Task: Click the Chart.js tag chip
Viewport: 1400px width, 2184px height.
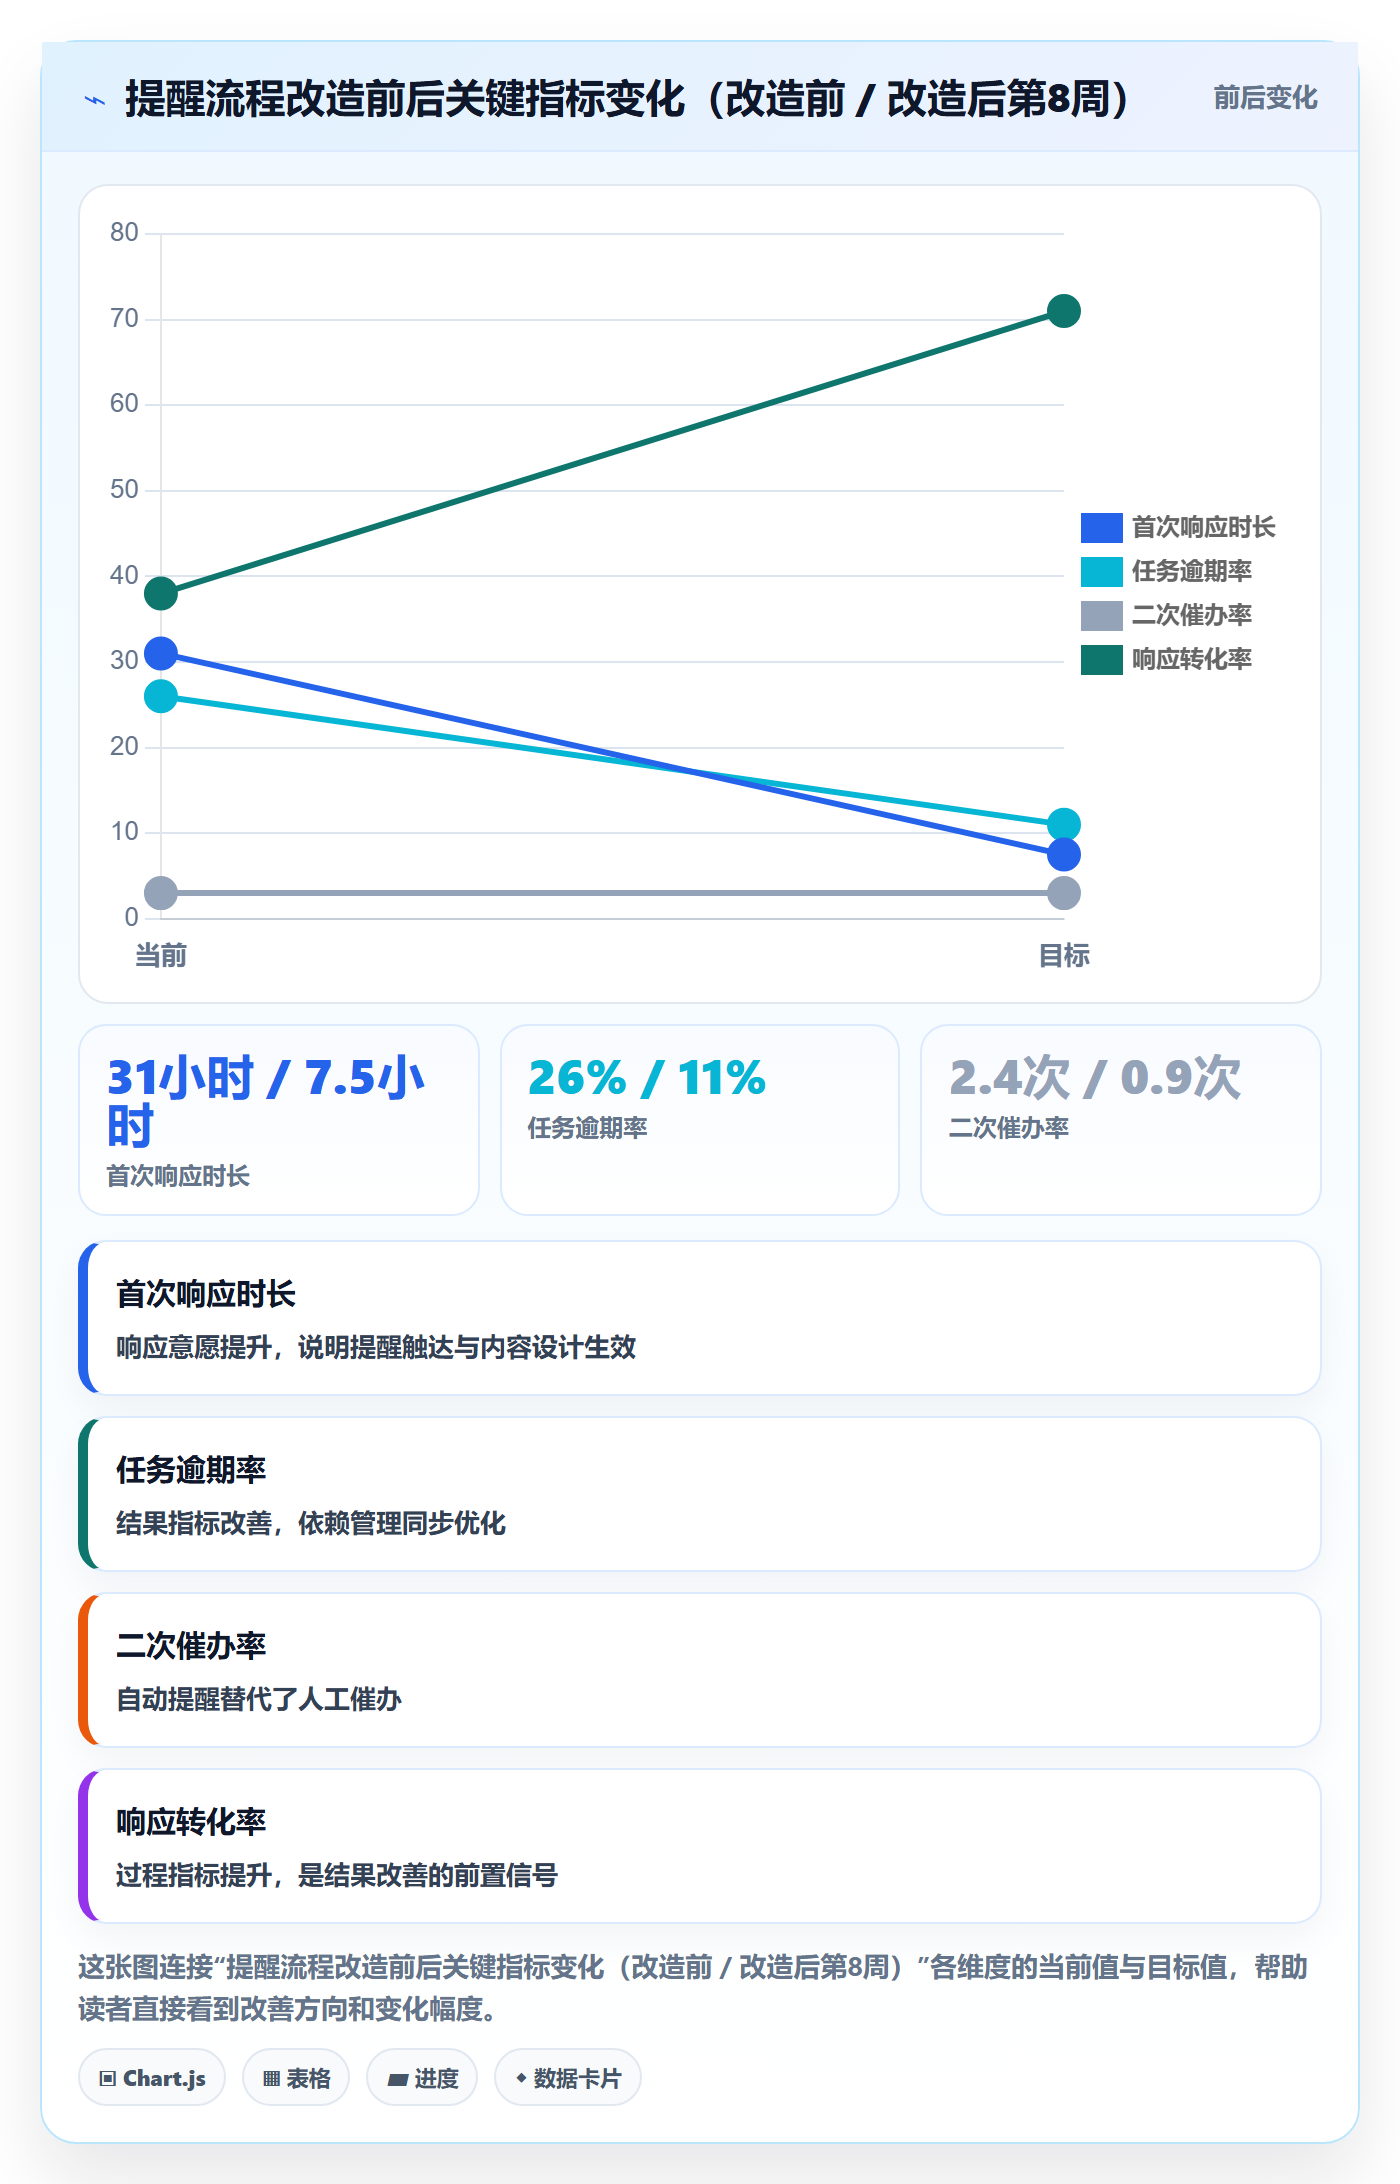Action: pyautogui.click(x=152, y=2078)
